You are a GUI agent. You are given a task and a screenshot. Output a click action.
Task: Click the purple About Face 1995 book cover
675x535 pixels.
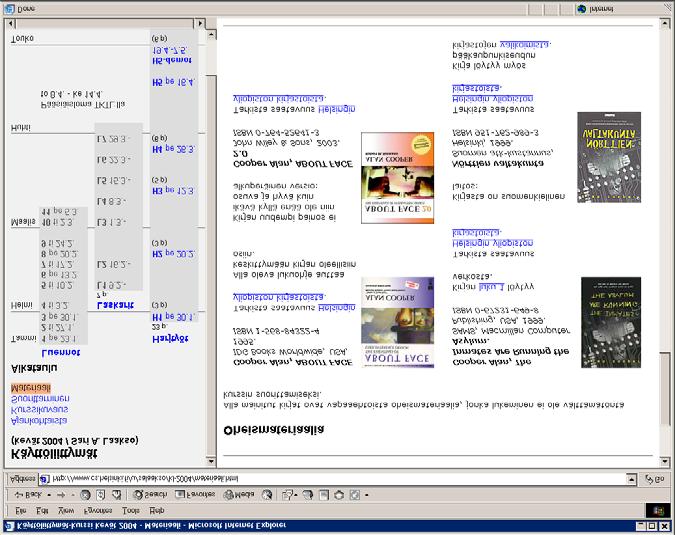[397, 322]
